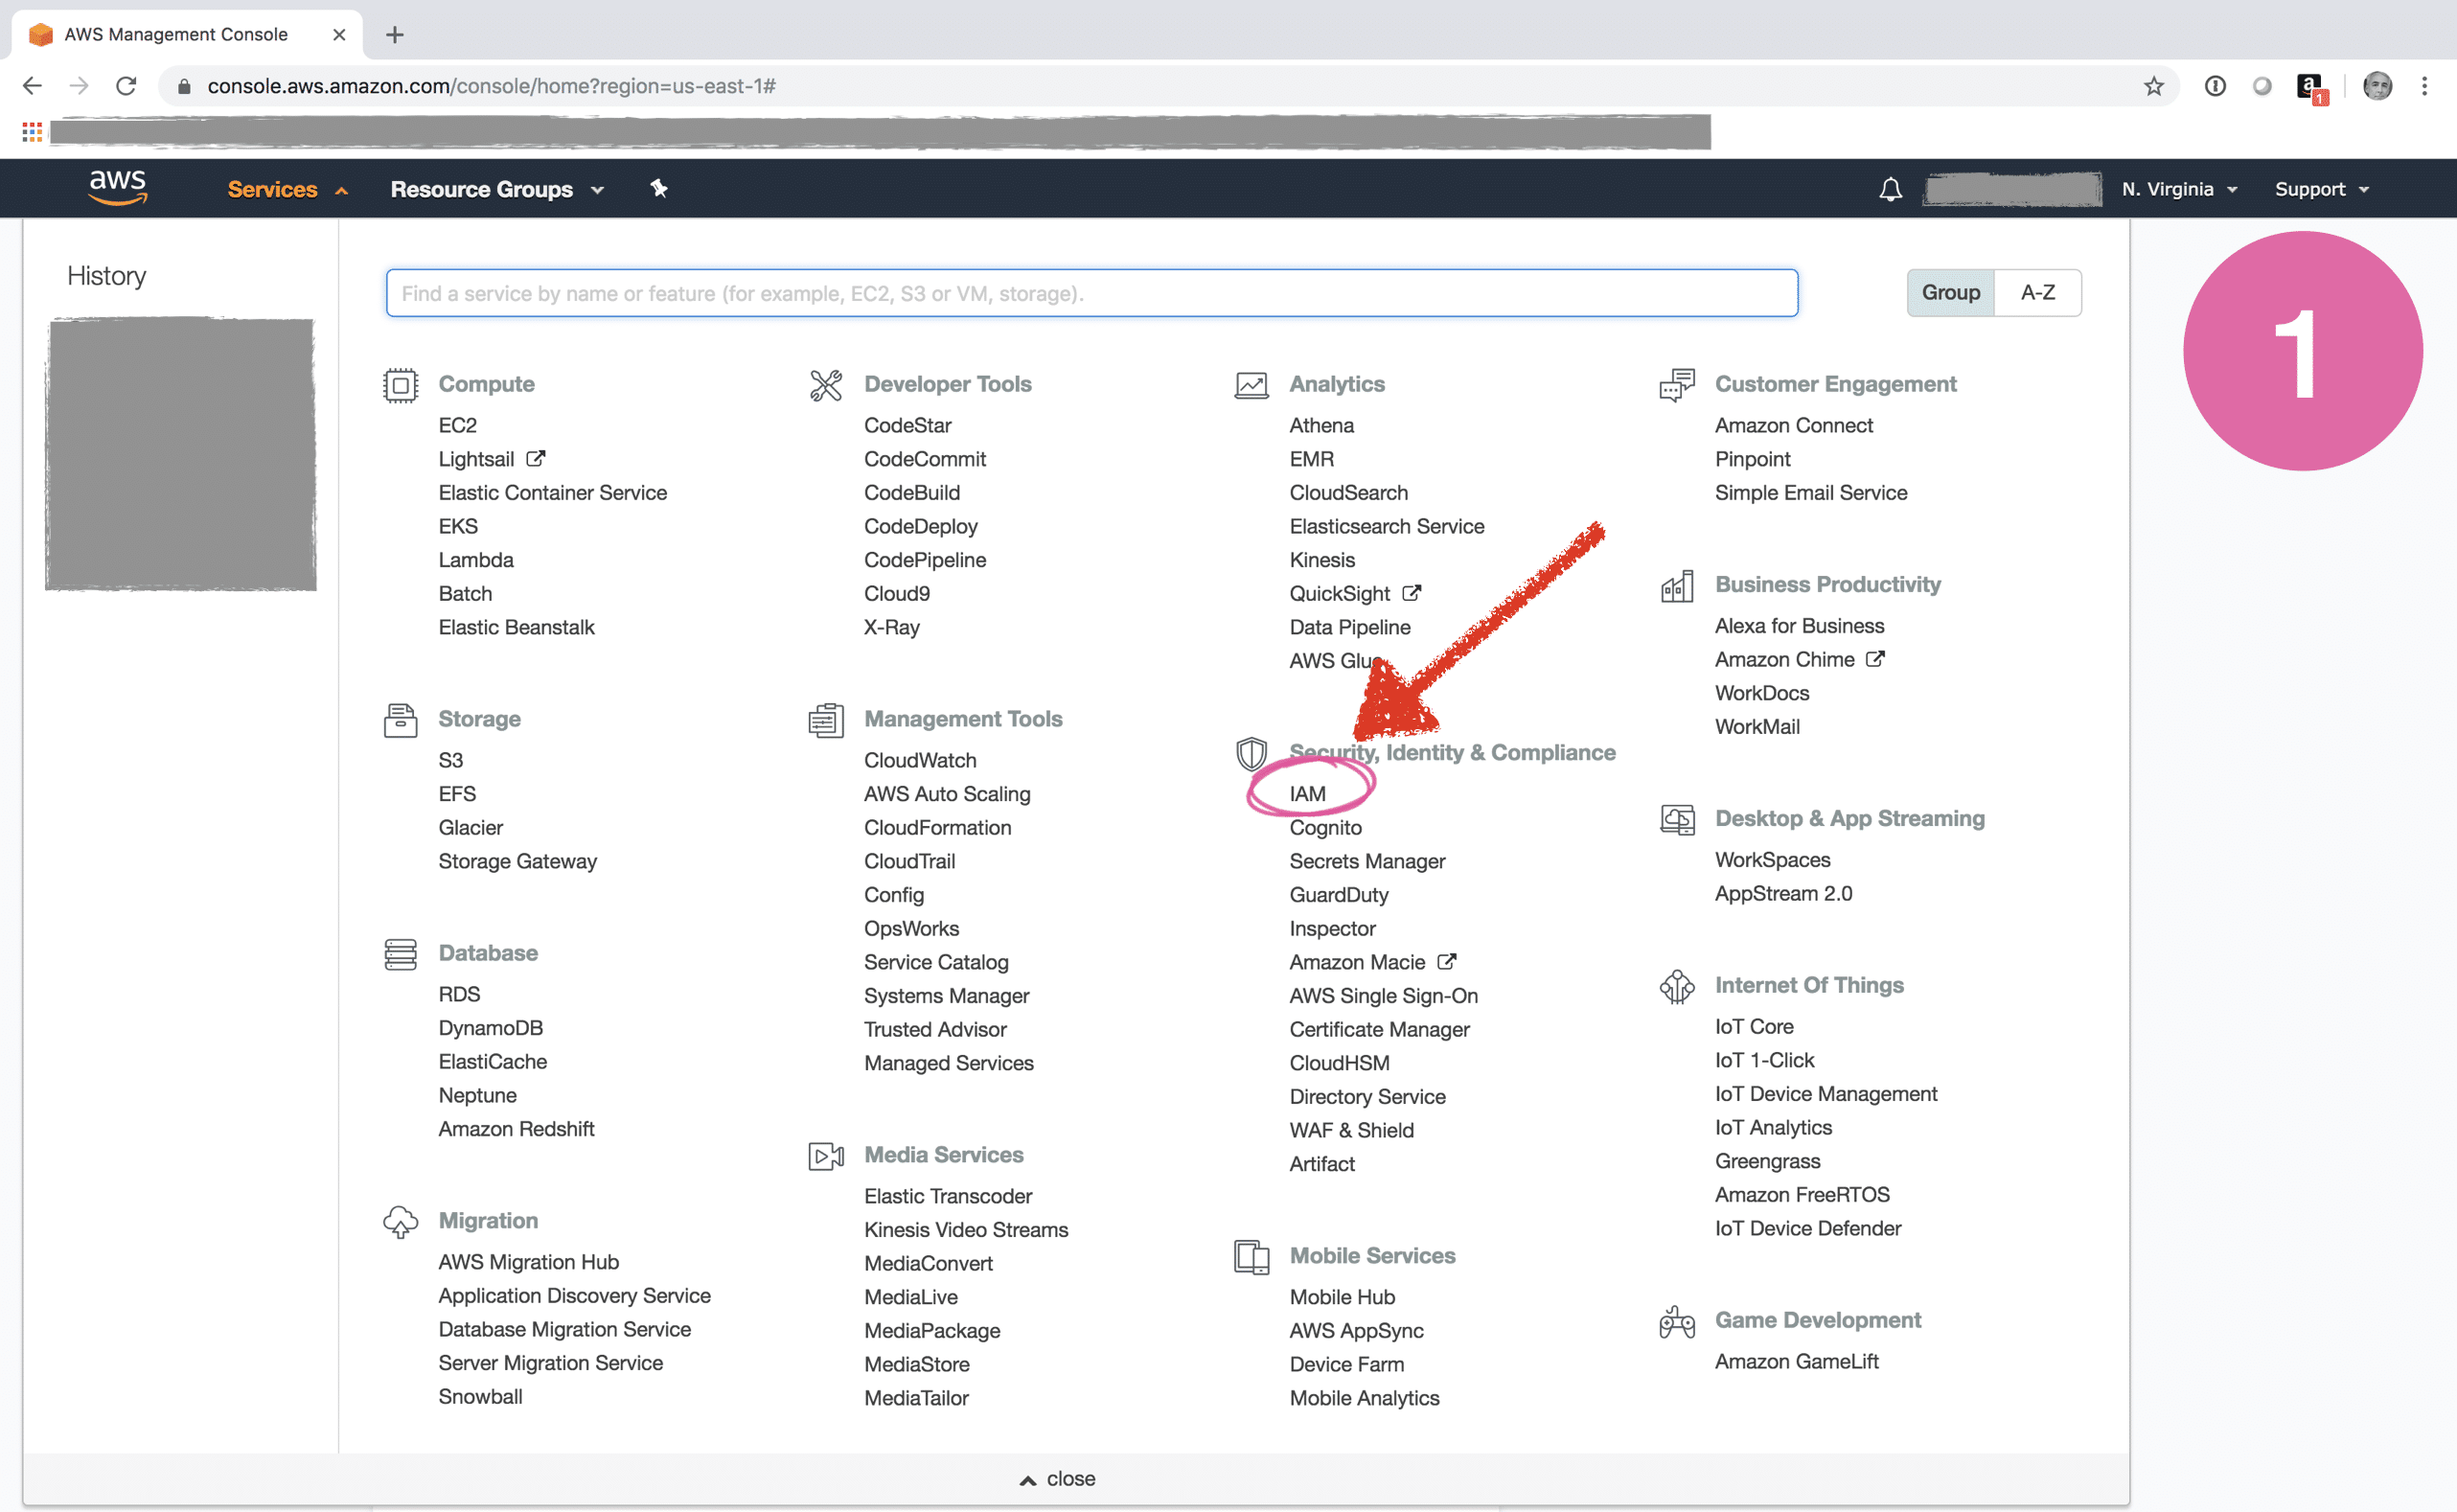
Task: Open the Amazon Redshift service
Action: tap(516, 1128)
